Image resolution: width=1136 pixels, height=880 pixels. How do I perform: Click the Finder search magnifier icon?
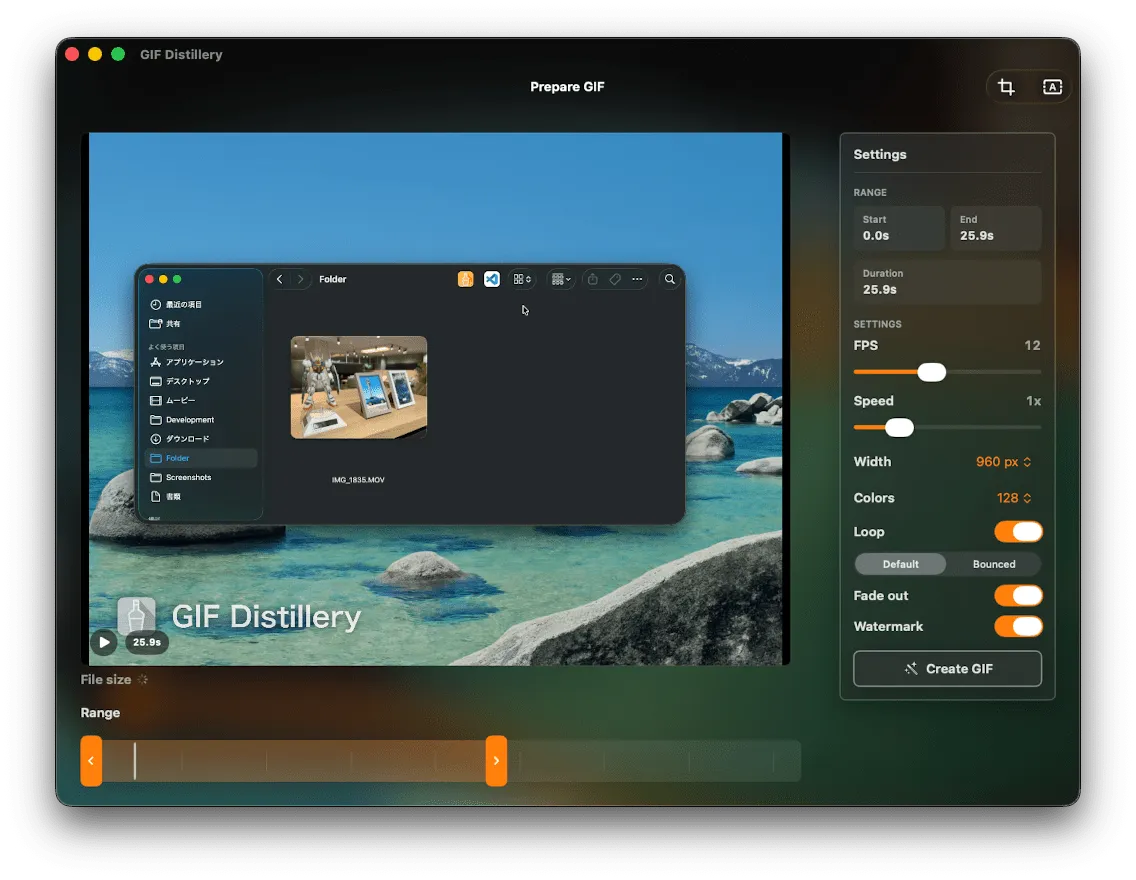point(670,279)
